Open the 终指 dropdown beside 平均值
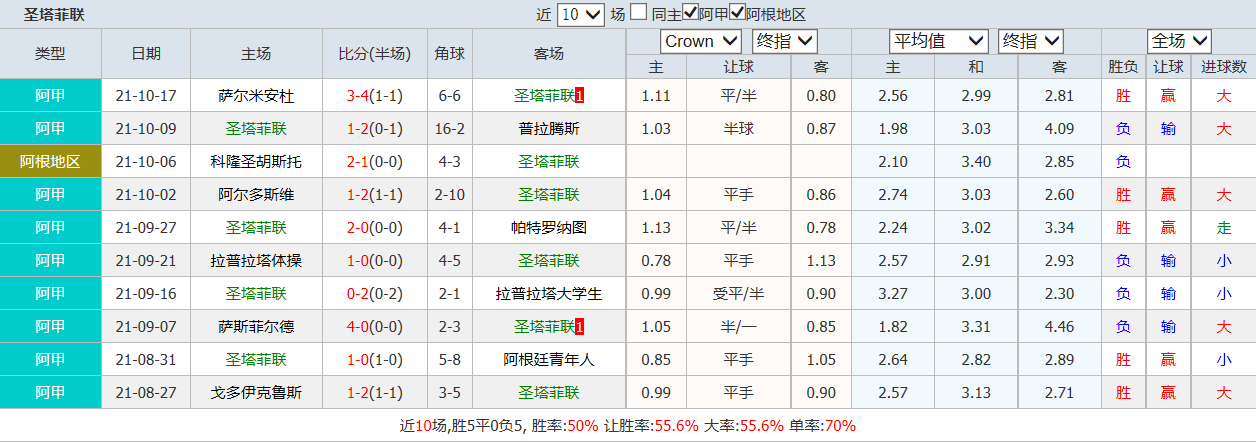 point(1030,41)
